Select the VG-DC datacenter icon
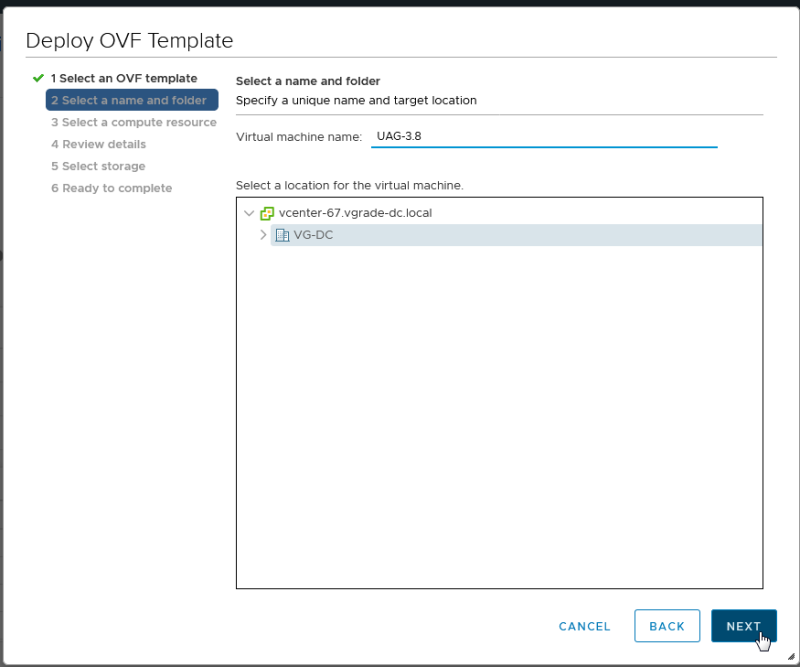Viewport: 800px width, 667px height. coord(282,235)
